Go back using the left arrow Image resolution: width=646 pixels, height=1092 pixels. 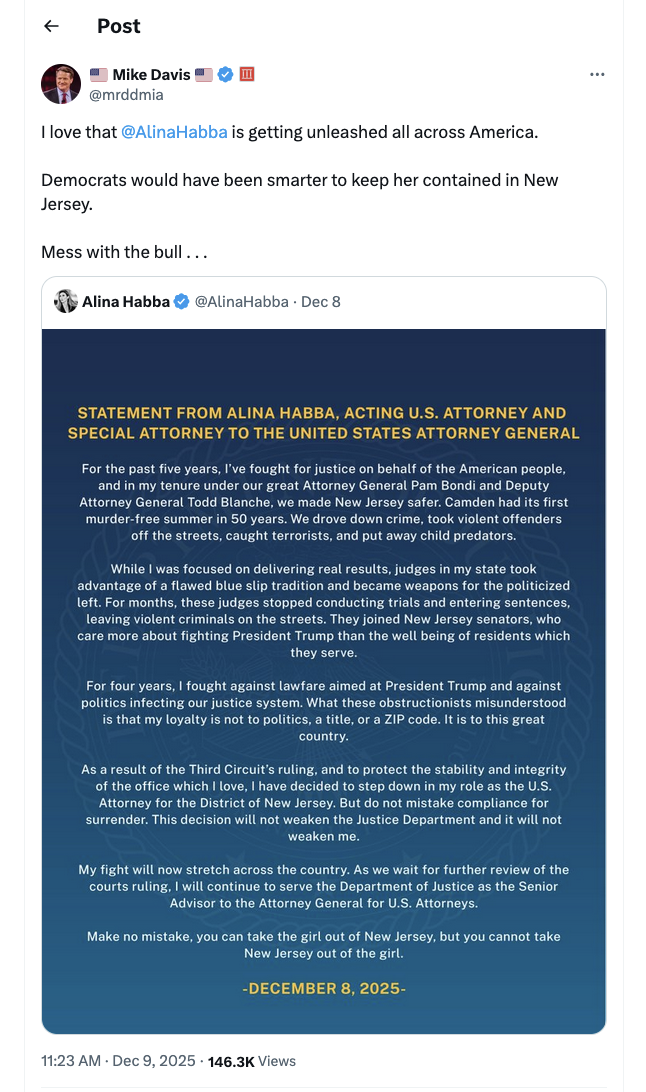(51, 26)
